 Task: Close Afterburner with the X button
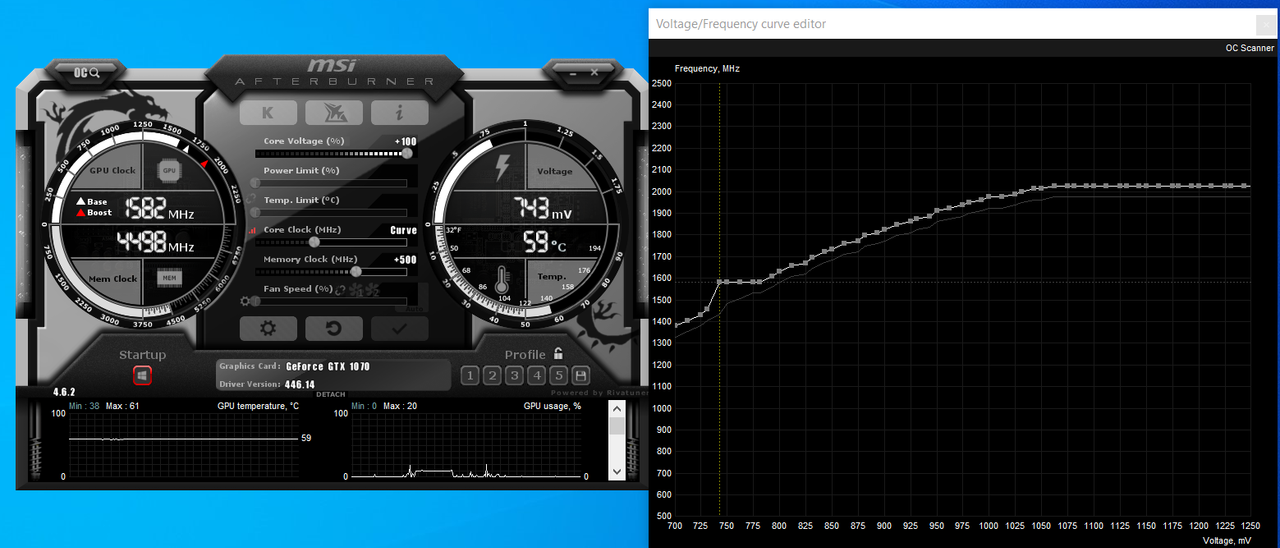click(x=594, y=72)
